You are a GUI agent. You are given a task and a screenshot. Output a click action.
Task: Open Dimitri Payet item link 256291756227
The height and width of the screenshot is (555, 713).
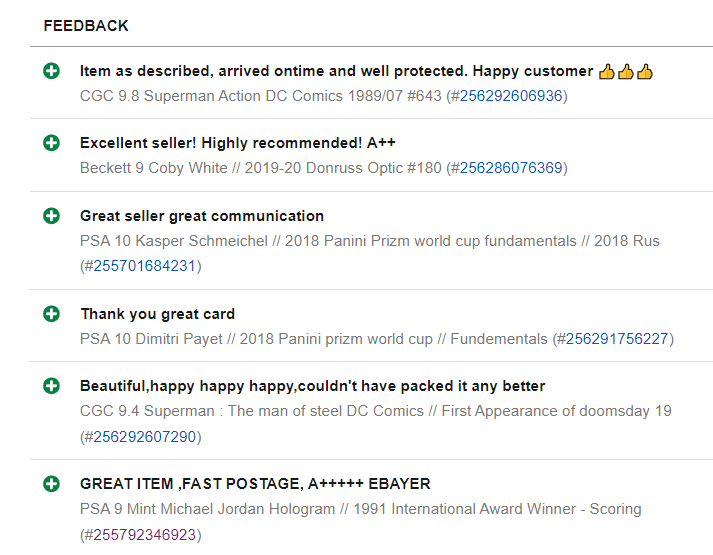coord(617,339)
